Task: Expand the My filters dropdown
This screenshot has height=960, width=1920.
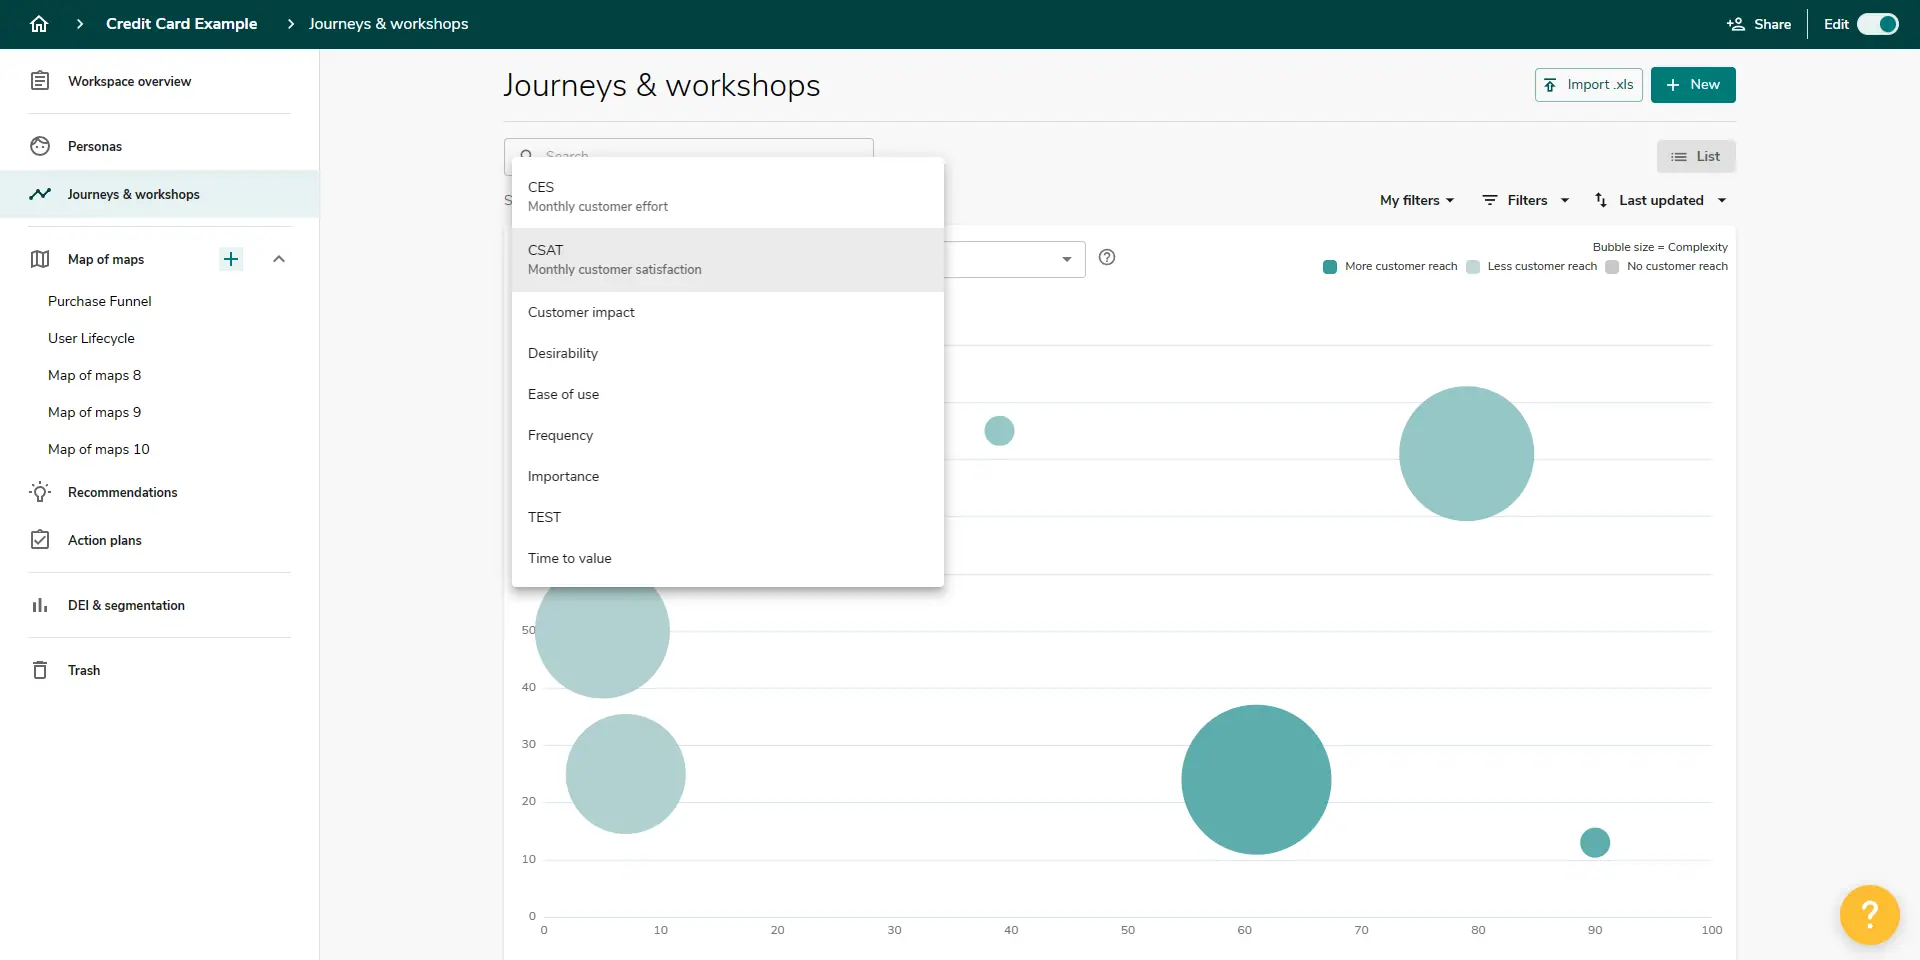Action: [1416, 200]
